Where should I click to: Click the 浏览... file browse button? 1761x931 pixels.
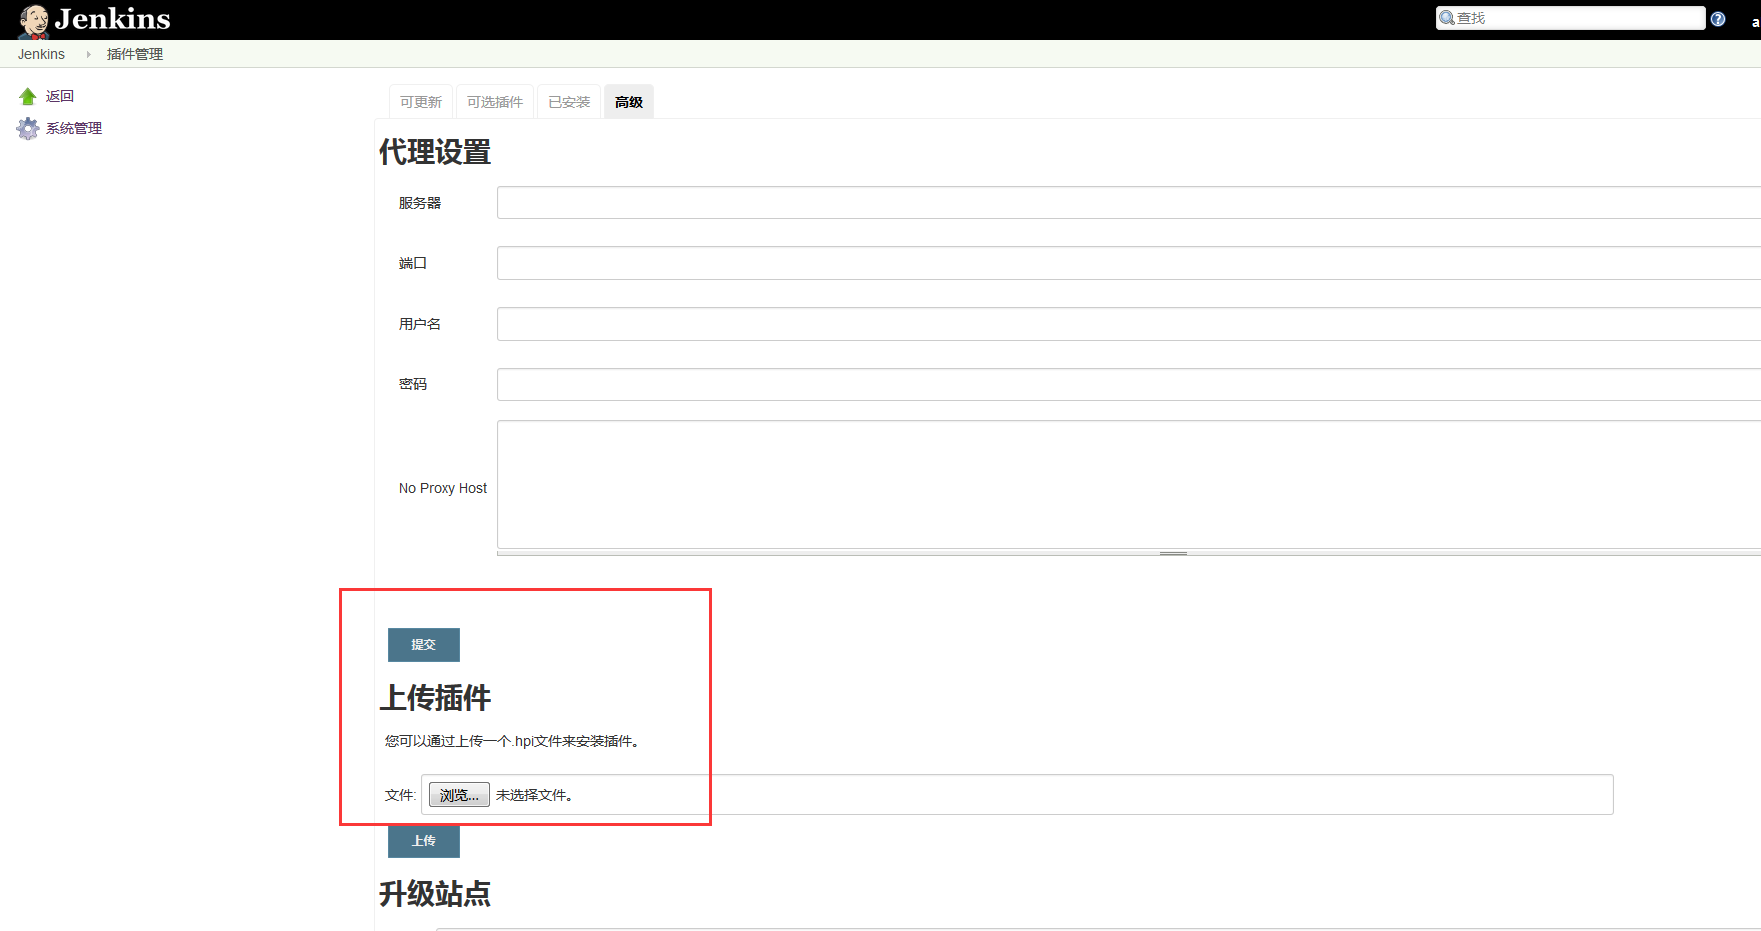459,795
